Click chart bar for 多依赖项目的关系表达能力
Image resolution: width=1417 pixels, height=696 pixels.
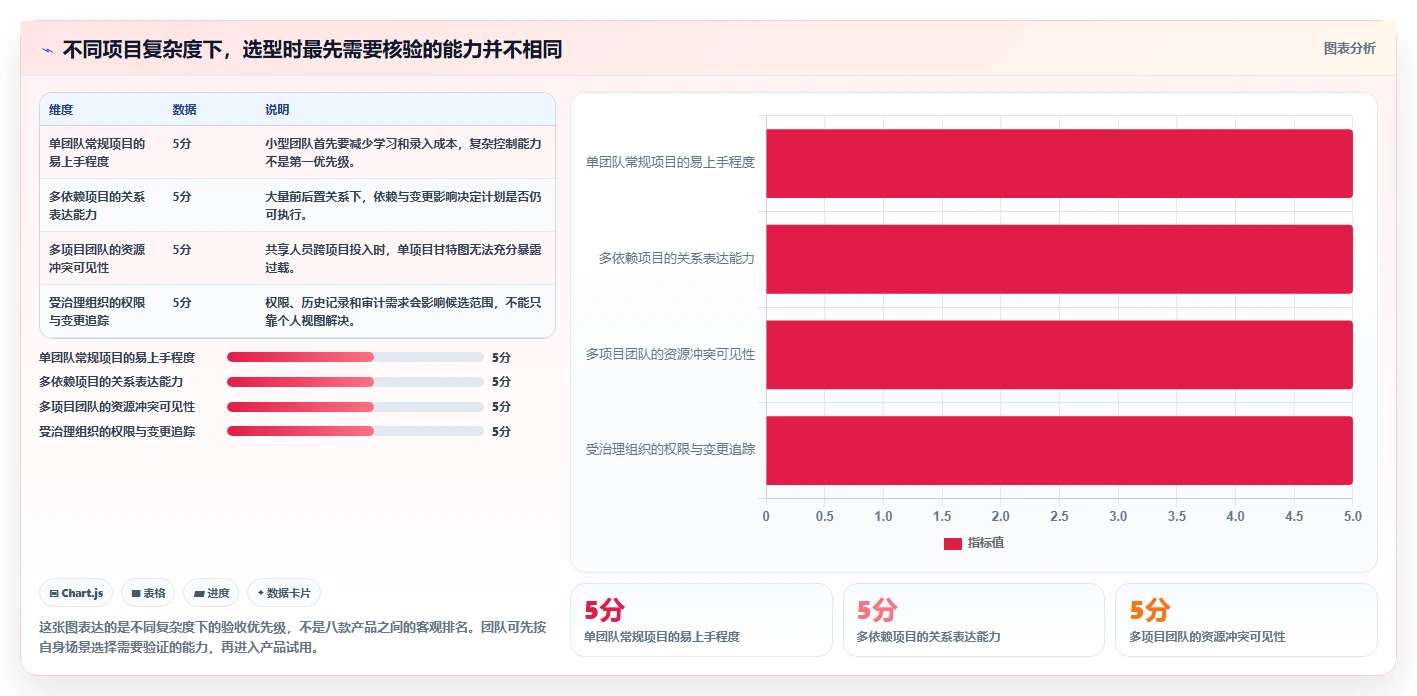click(x=1059, y=259)
